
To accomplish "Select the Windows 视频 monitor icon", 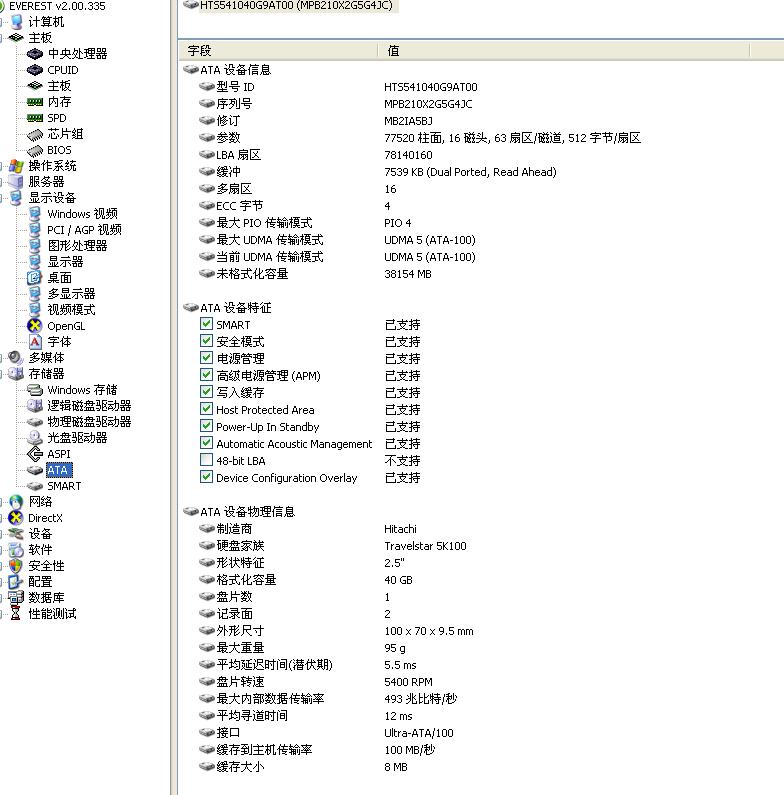I will (x=34, y=213).
